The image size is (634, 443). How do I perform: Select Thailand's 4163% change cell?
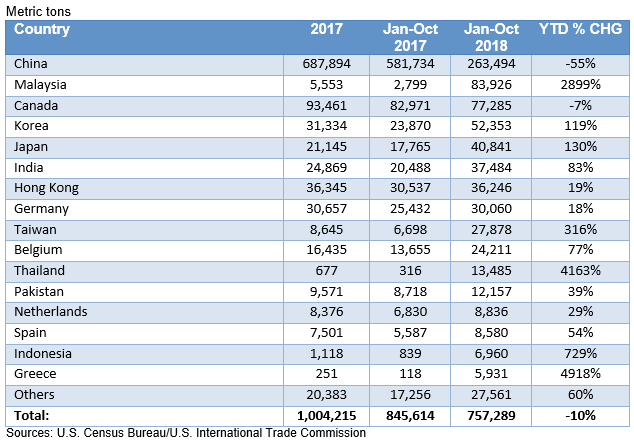580,270
